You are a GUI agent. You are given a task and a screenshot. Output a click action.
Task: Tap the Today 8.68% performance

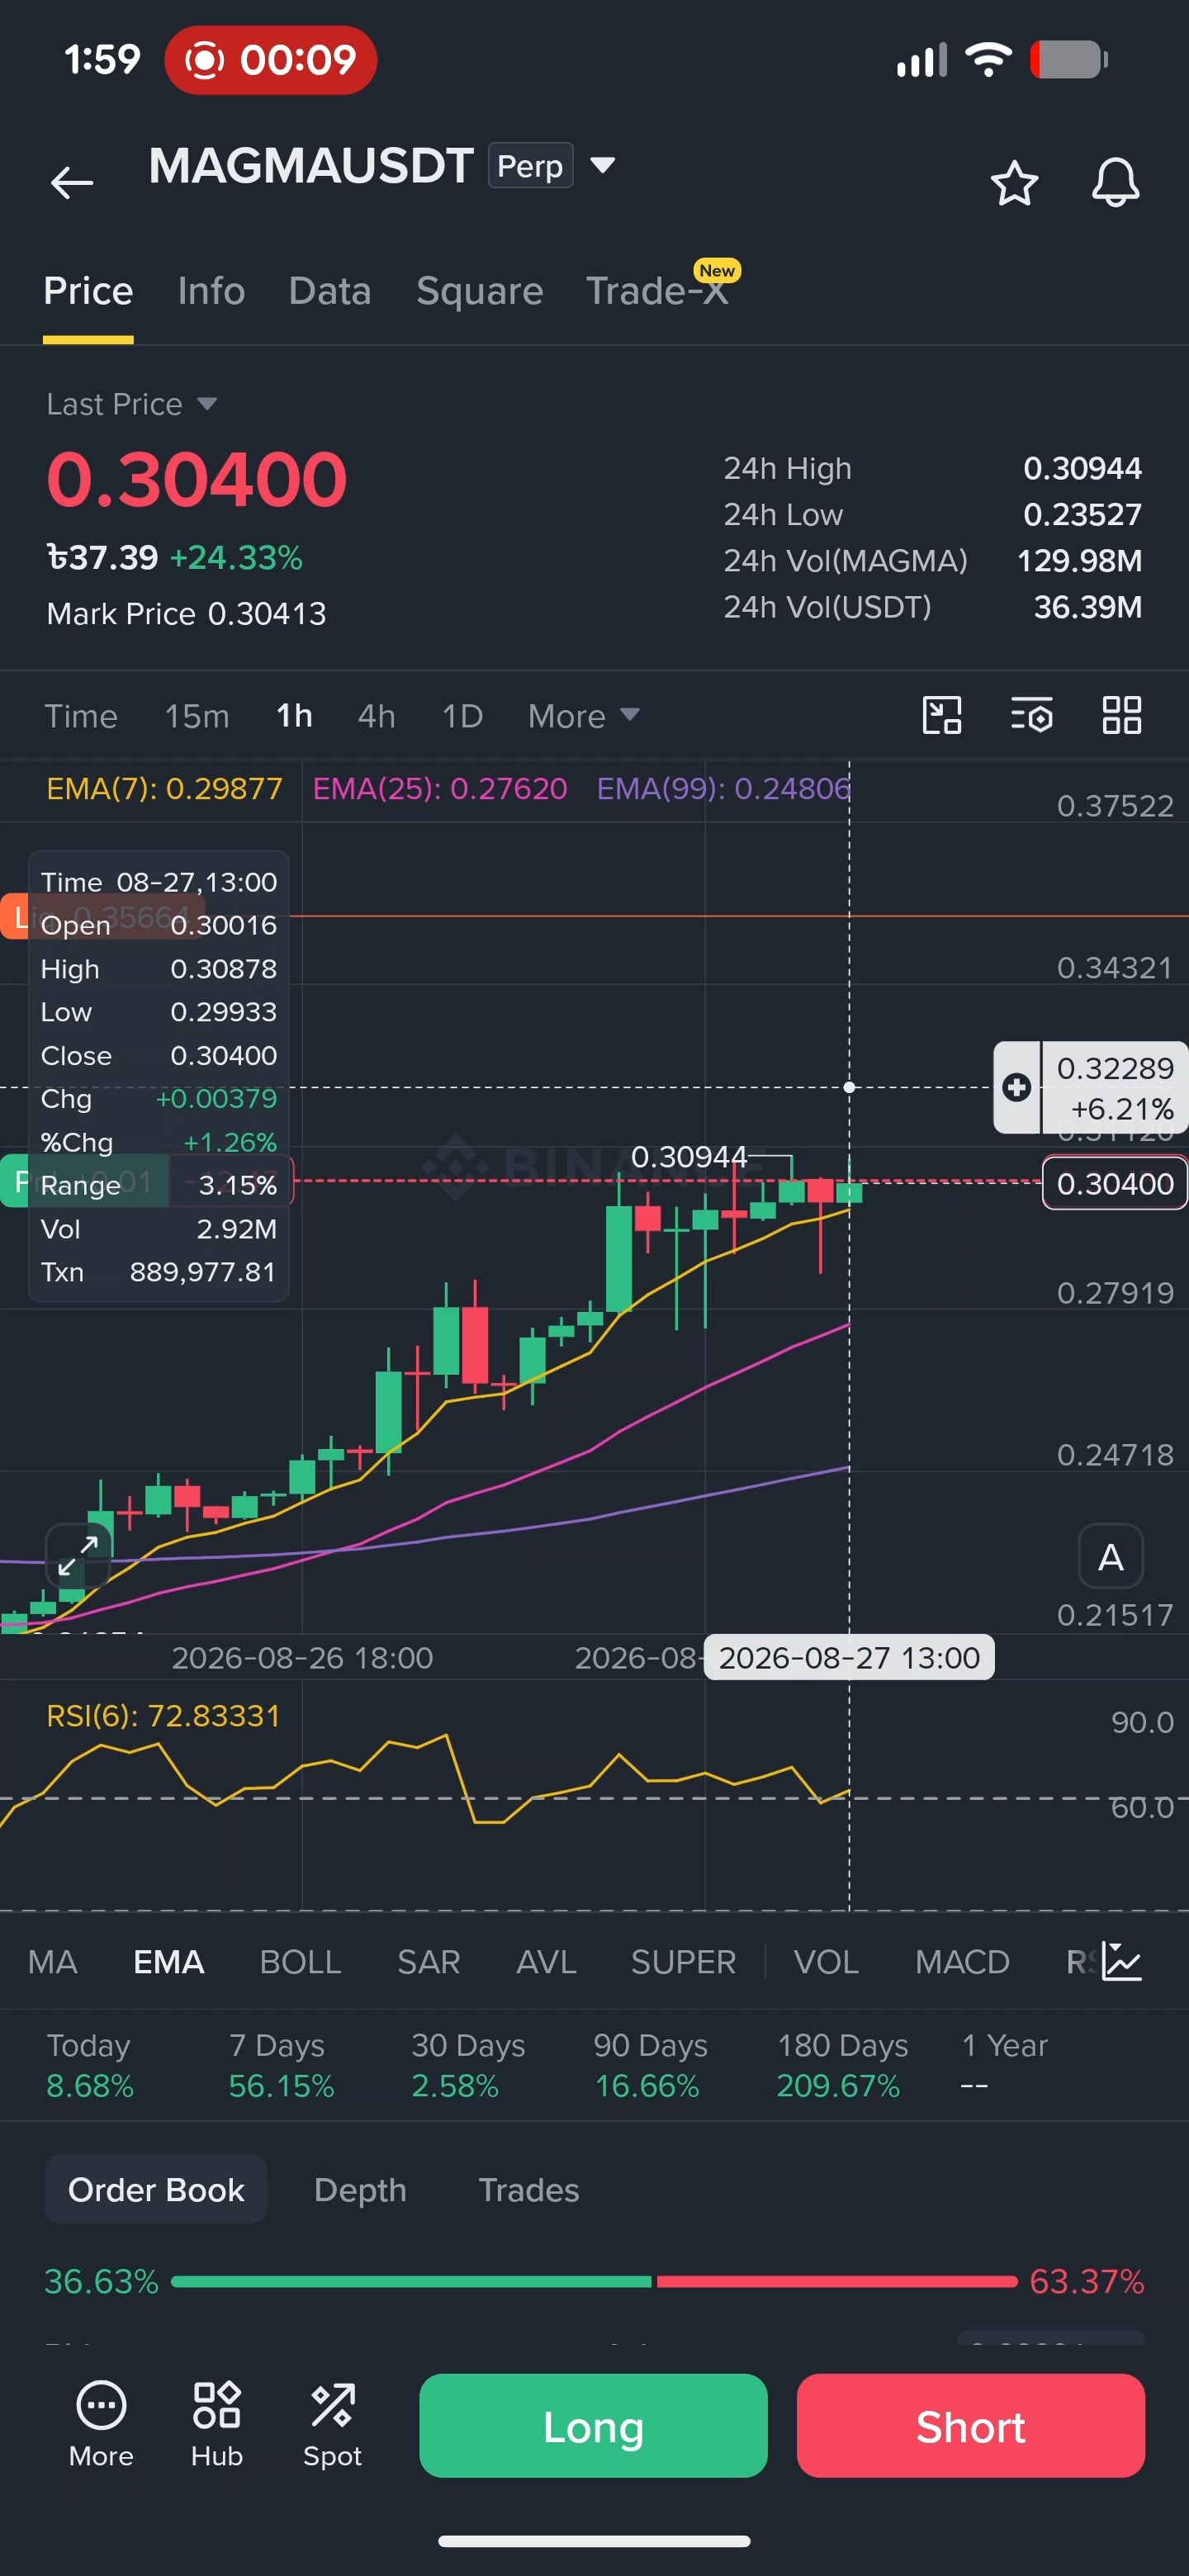pyautogui.click(x=89, y=2065)
